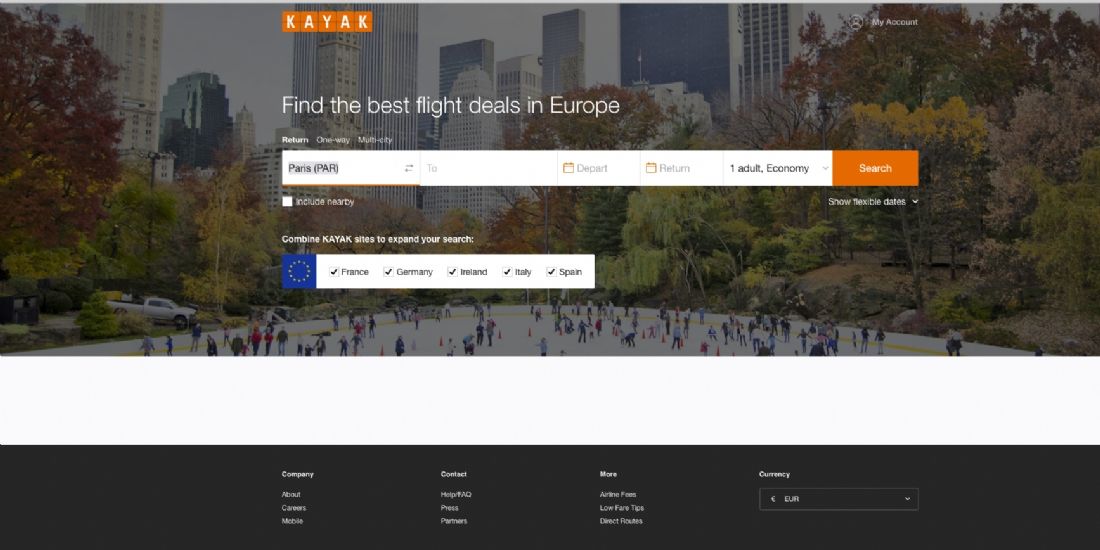This screenshot has height=550, width=1100.
Task: Uncheck the Spain site checkbox
Action: pos(551,271)
